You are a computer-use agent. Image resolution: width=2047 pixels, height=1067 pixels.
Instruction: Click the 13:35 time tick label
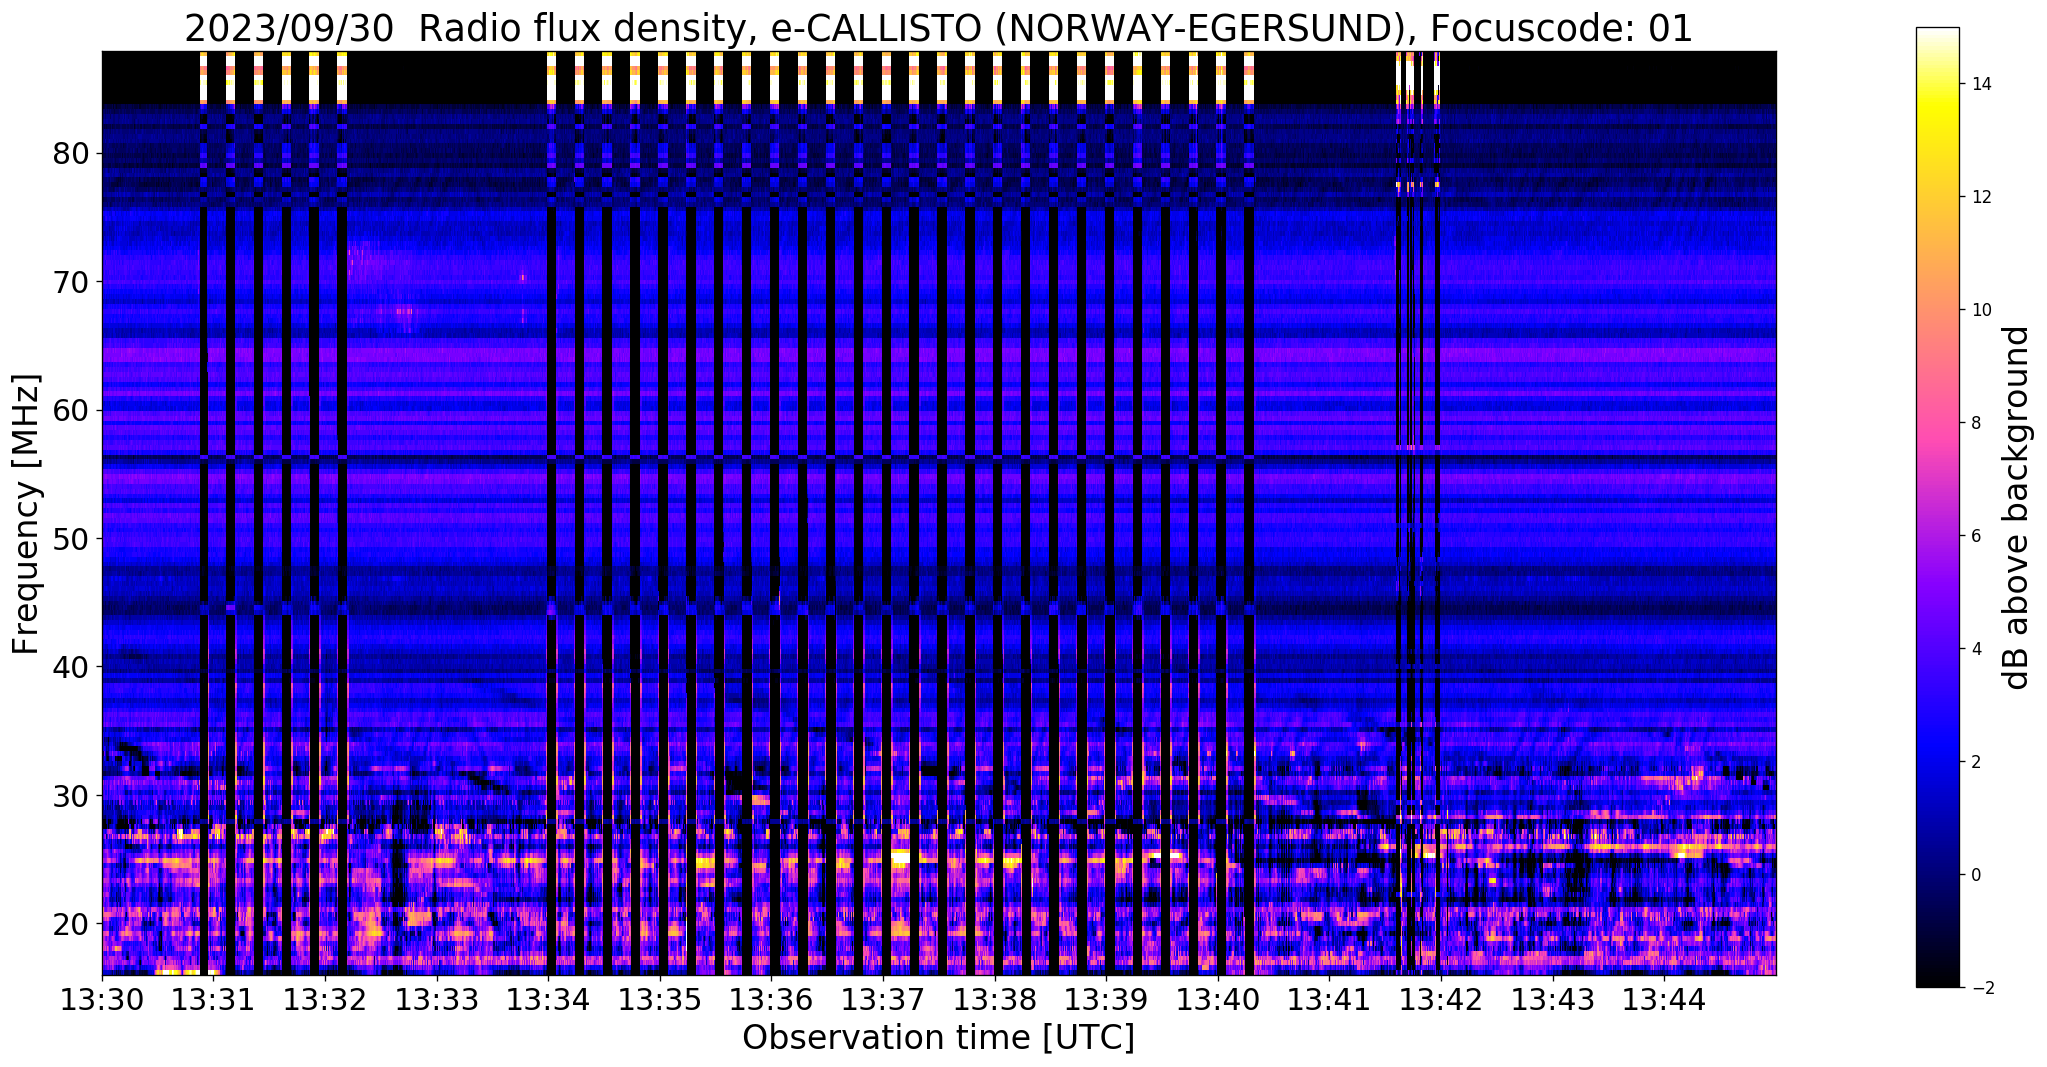660,1000
